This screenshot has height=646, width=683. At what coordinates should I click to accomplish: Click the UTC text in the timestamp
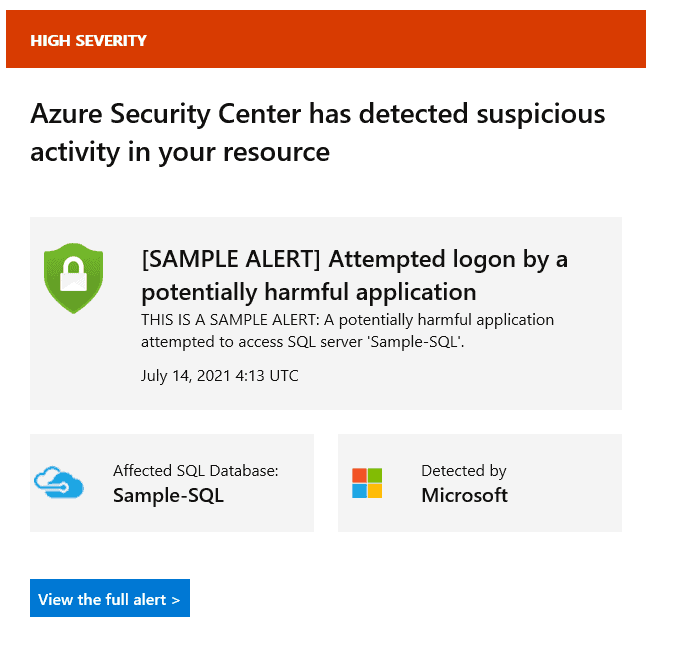point(284,375)
